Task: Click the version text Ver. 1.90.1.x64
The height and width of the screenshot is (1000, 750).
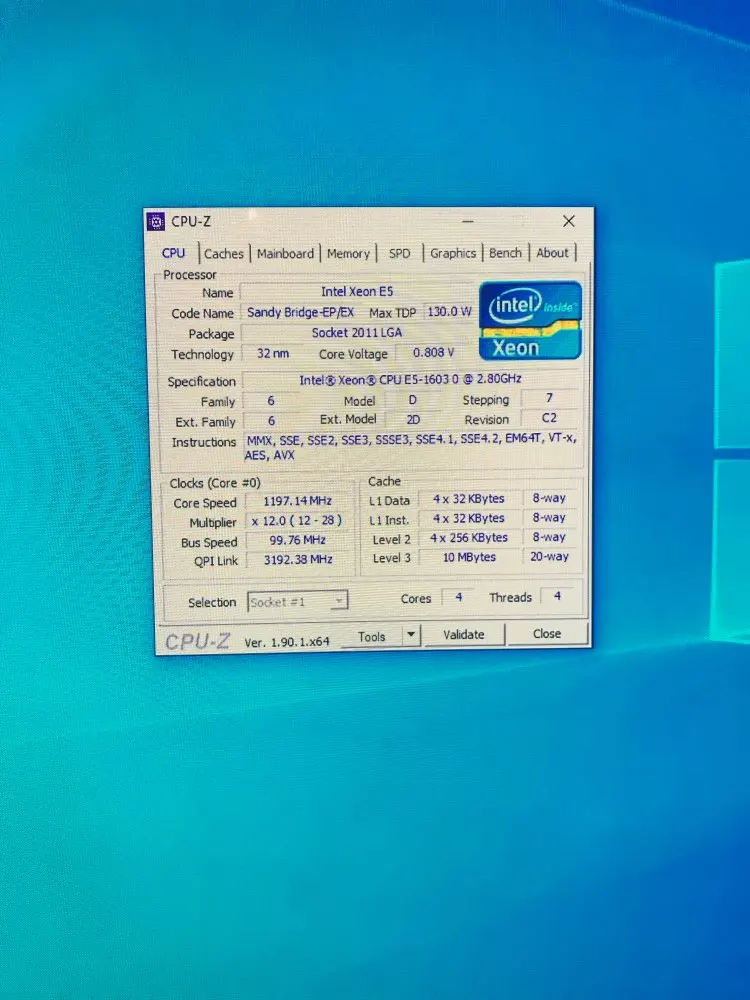Action: 287,642
